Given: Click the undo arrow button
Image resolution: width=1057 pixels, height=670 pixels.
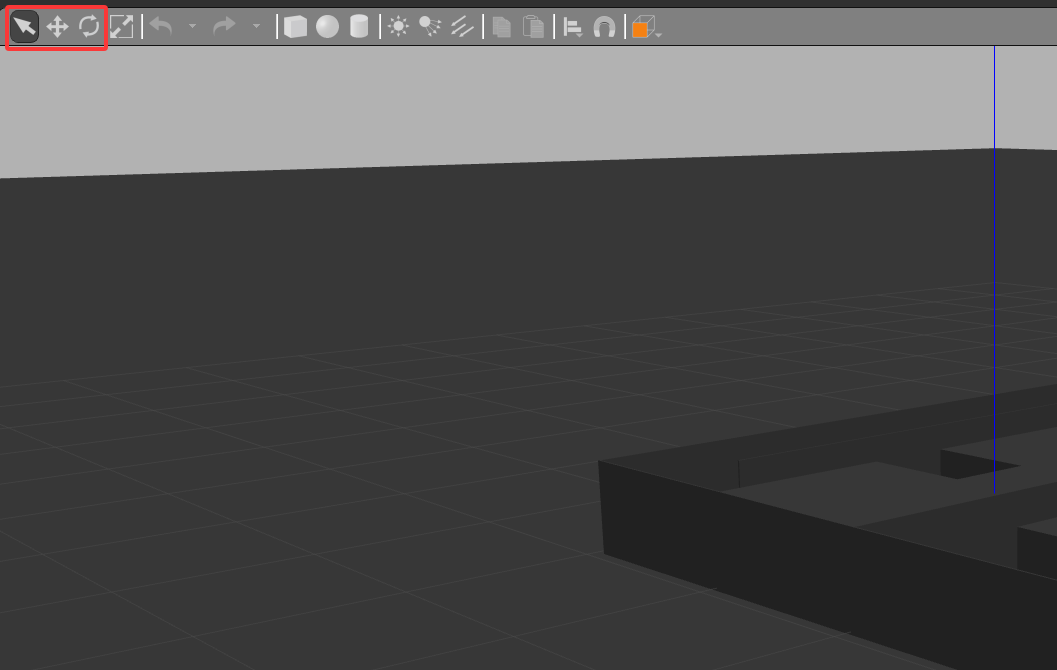Looking at the screenshot, I should [161, 26].
